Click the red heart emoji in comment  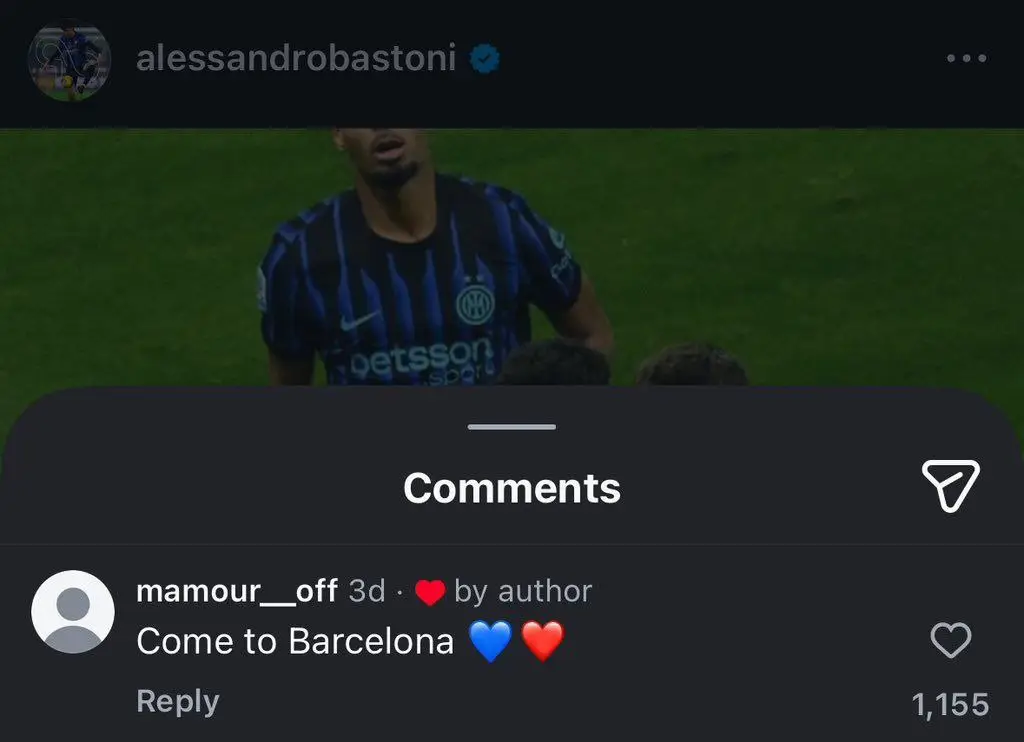pos(543,641)
